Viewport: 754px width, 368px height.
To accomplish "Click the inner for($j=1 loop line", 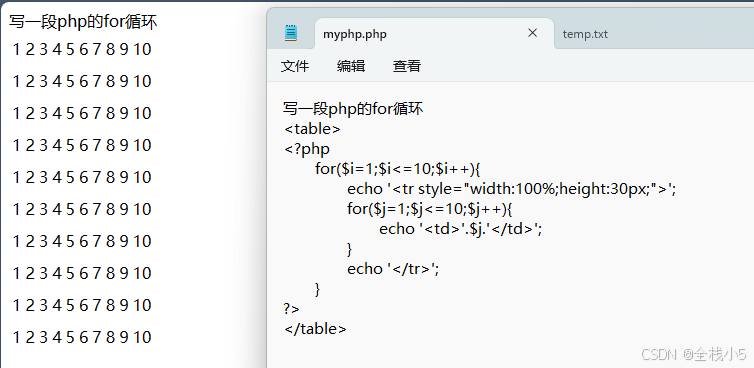I will [430, 209].
